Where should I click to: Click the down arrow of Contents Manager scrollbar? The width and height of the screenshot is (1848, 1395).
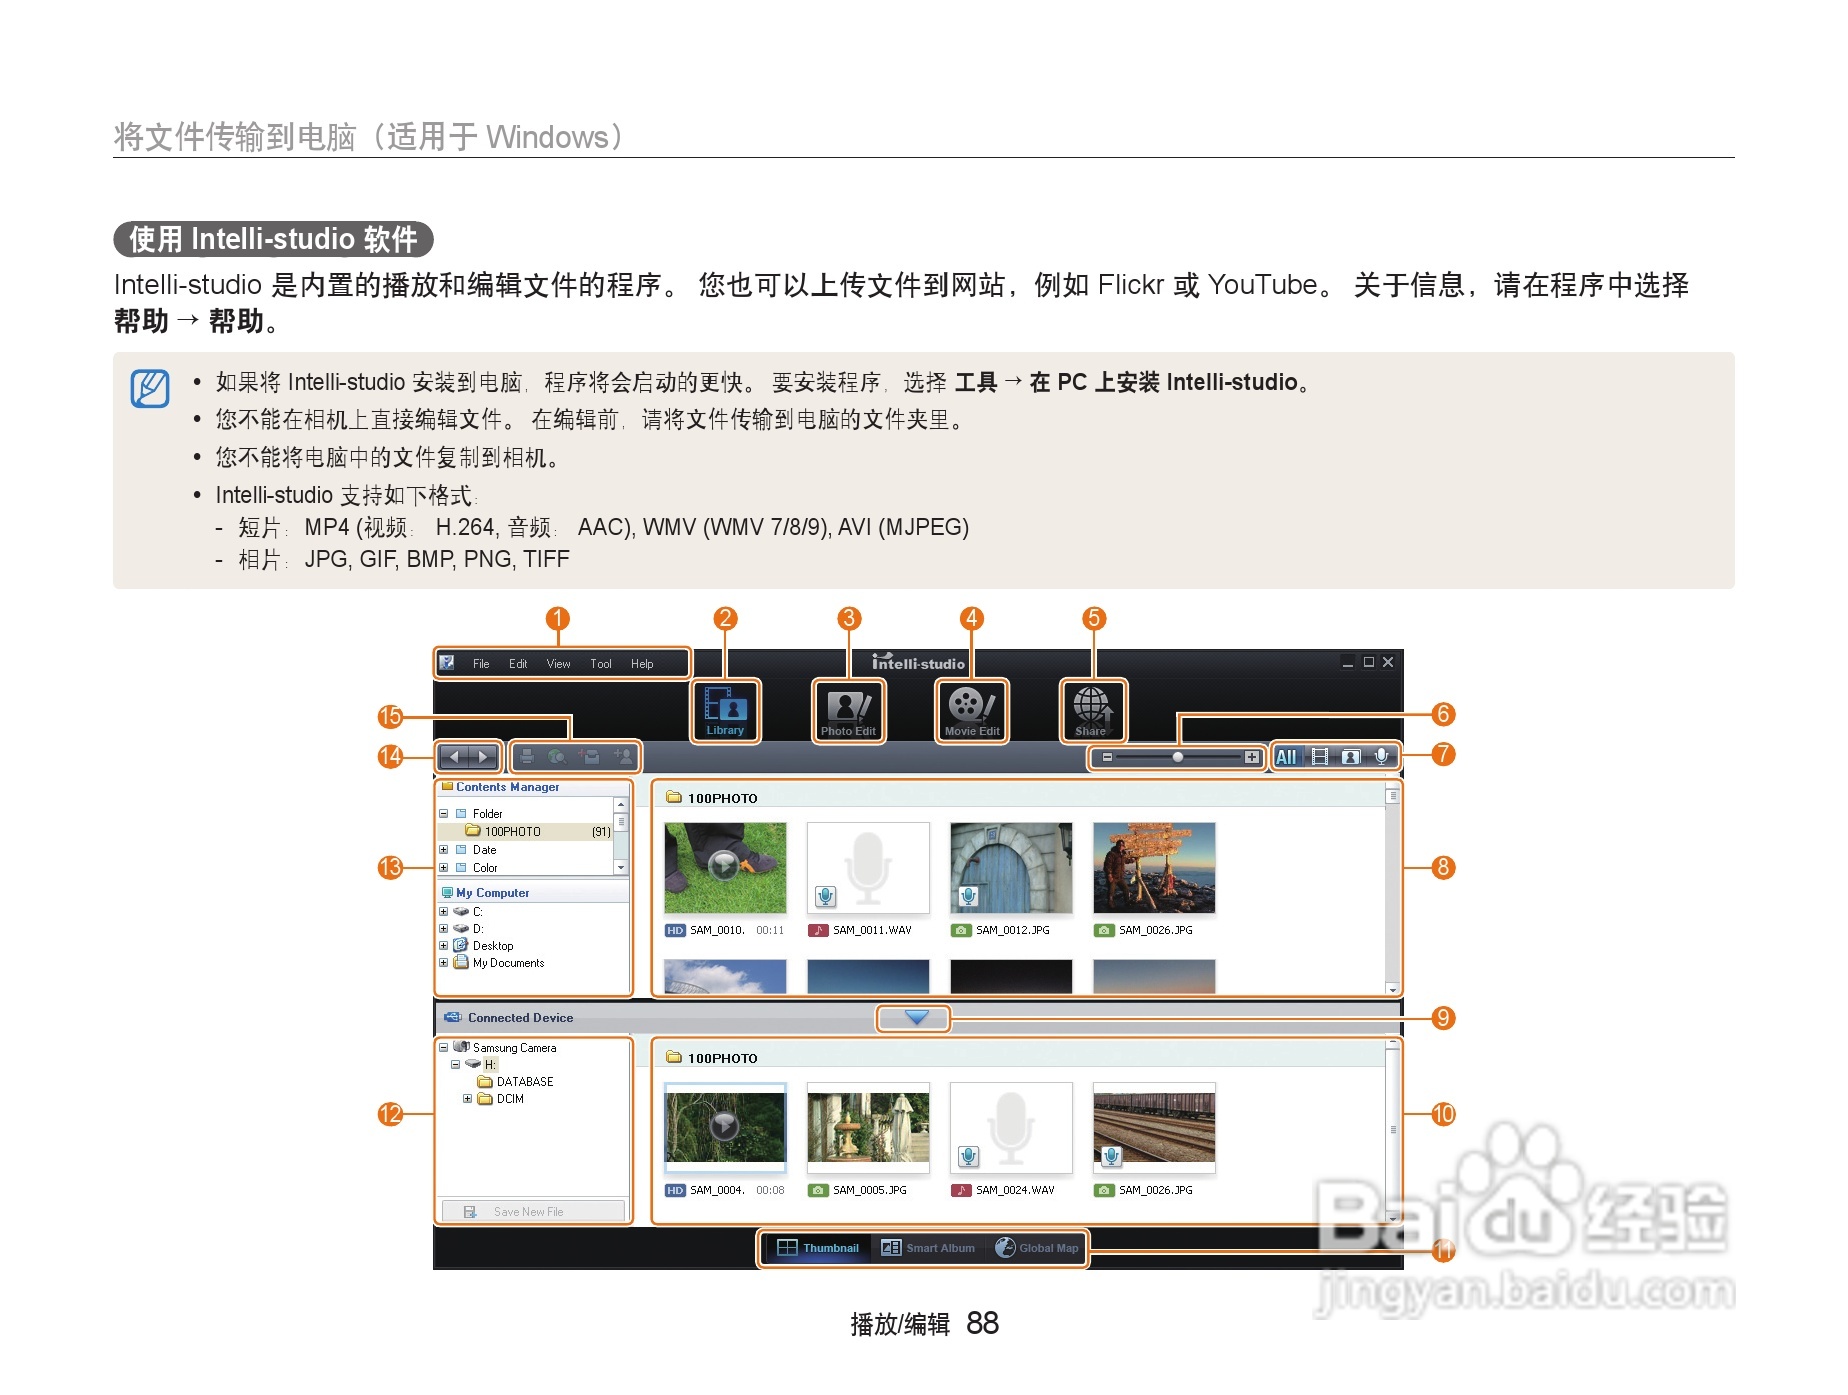pyautogui.click(x=621, y=867)
